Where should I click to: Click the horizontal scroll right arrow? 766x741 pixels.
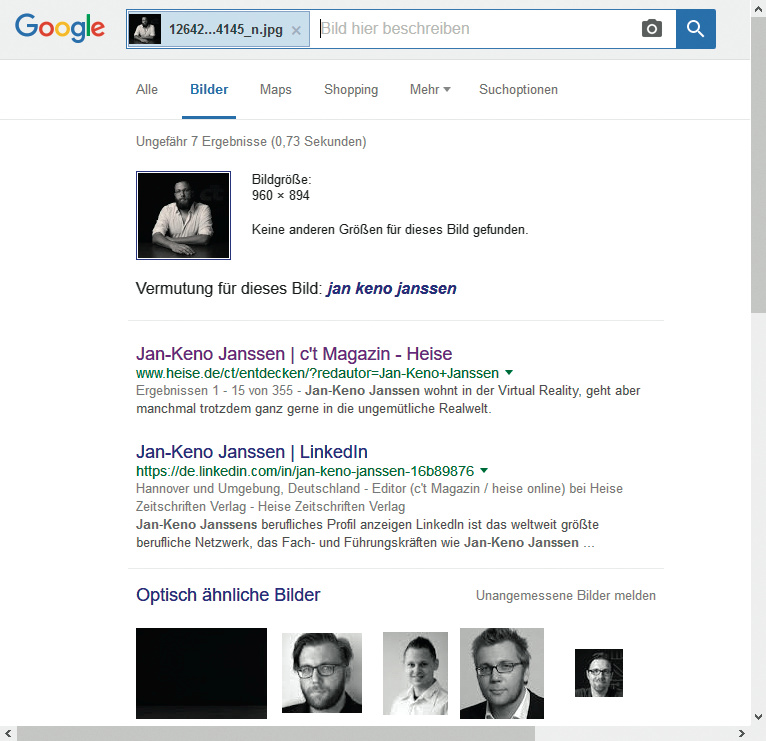coord(742,733)
